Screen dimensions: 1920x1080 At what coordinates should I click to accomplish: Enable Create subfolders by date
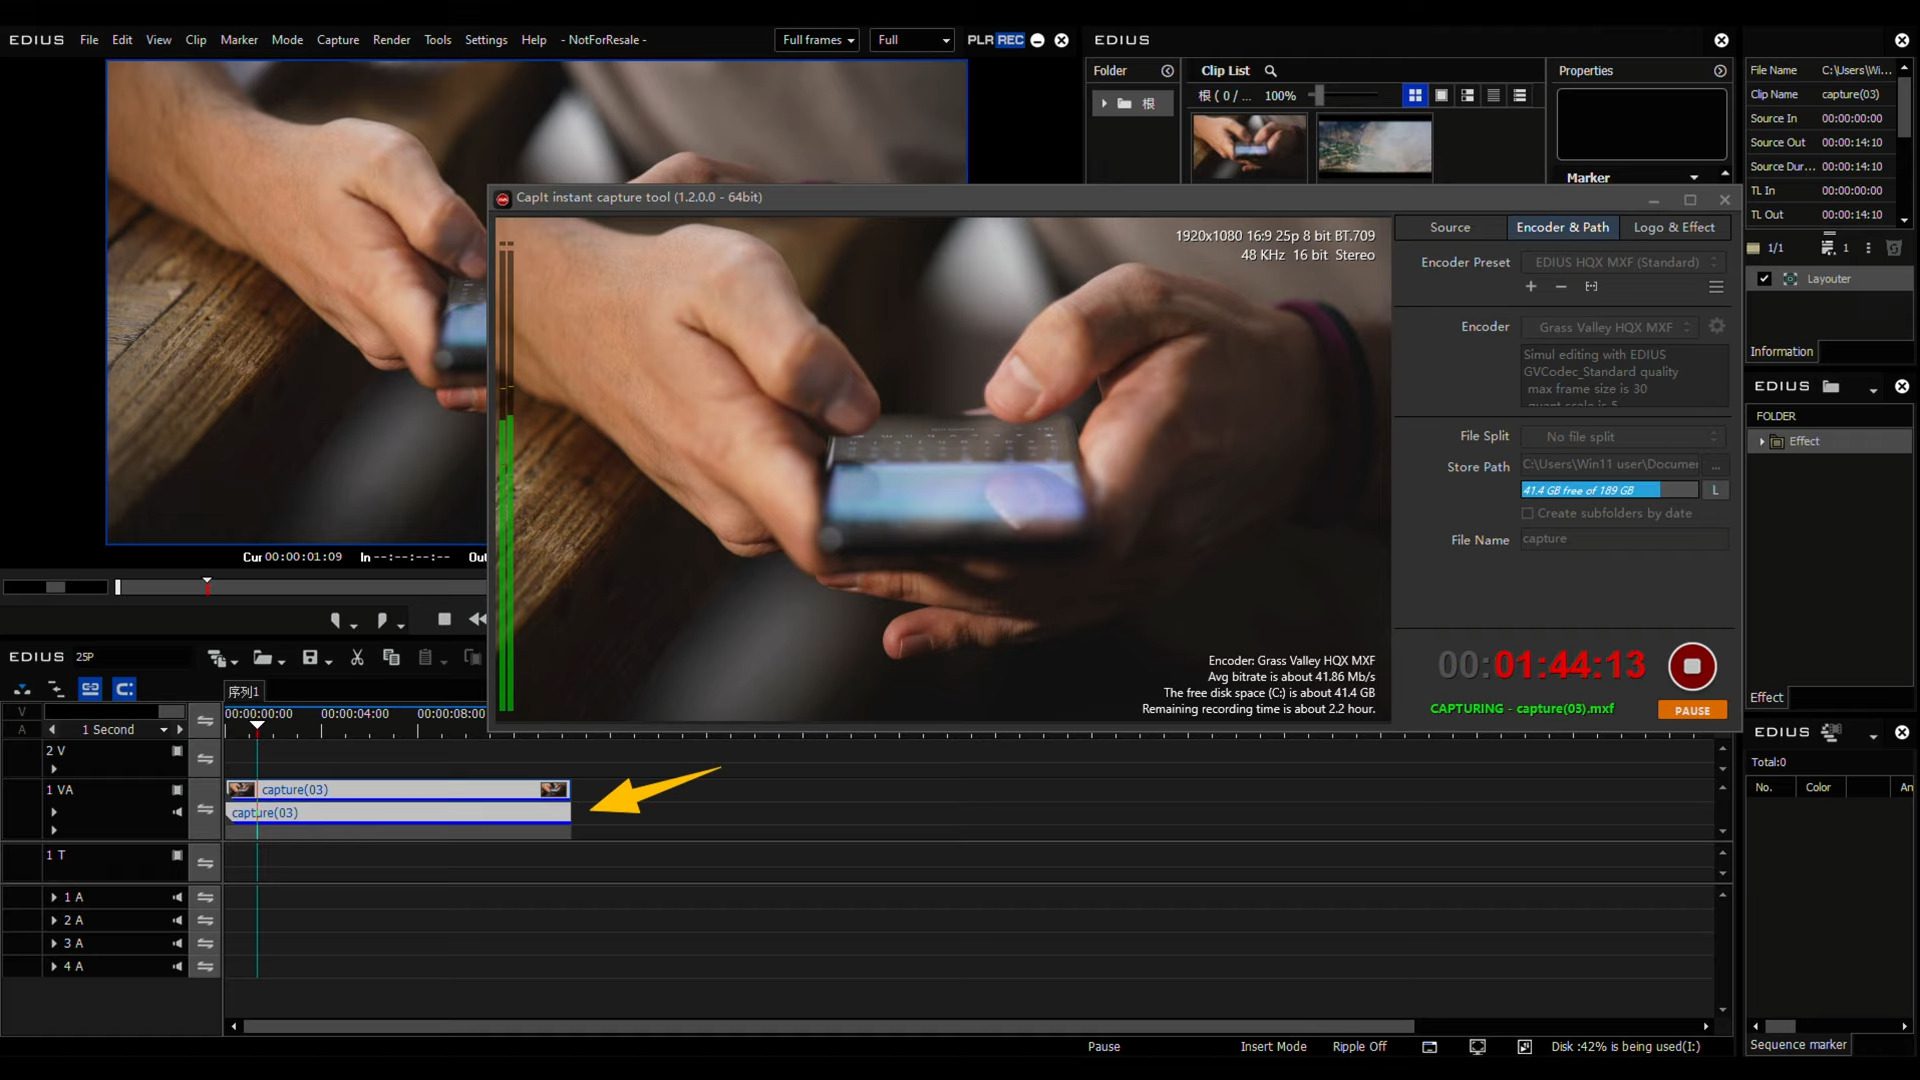tap(1529, 513)
